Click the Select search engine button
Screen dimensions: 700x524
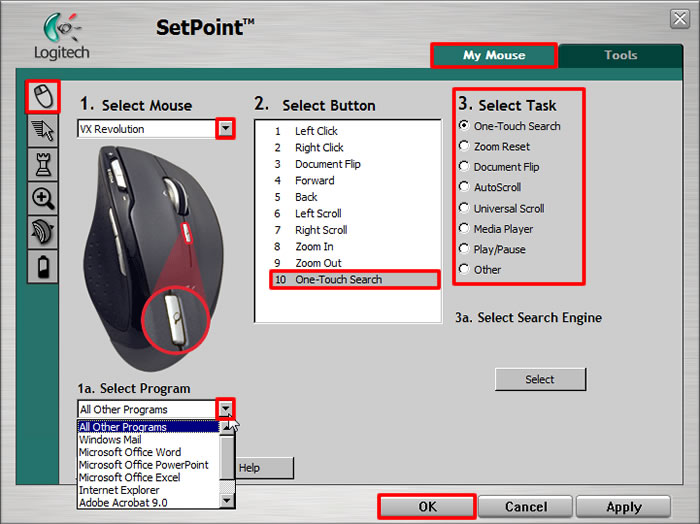540,379
